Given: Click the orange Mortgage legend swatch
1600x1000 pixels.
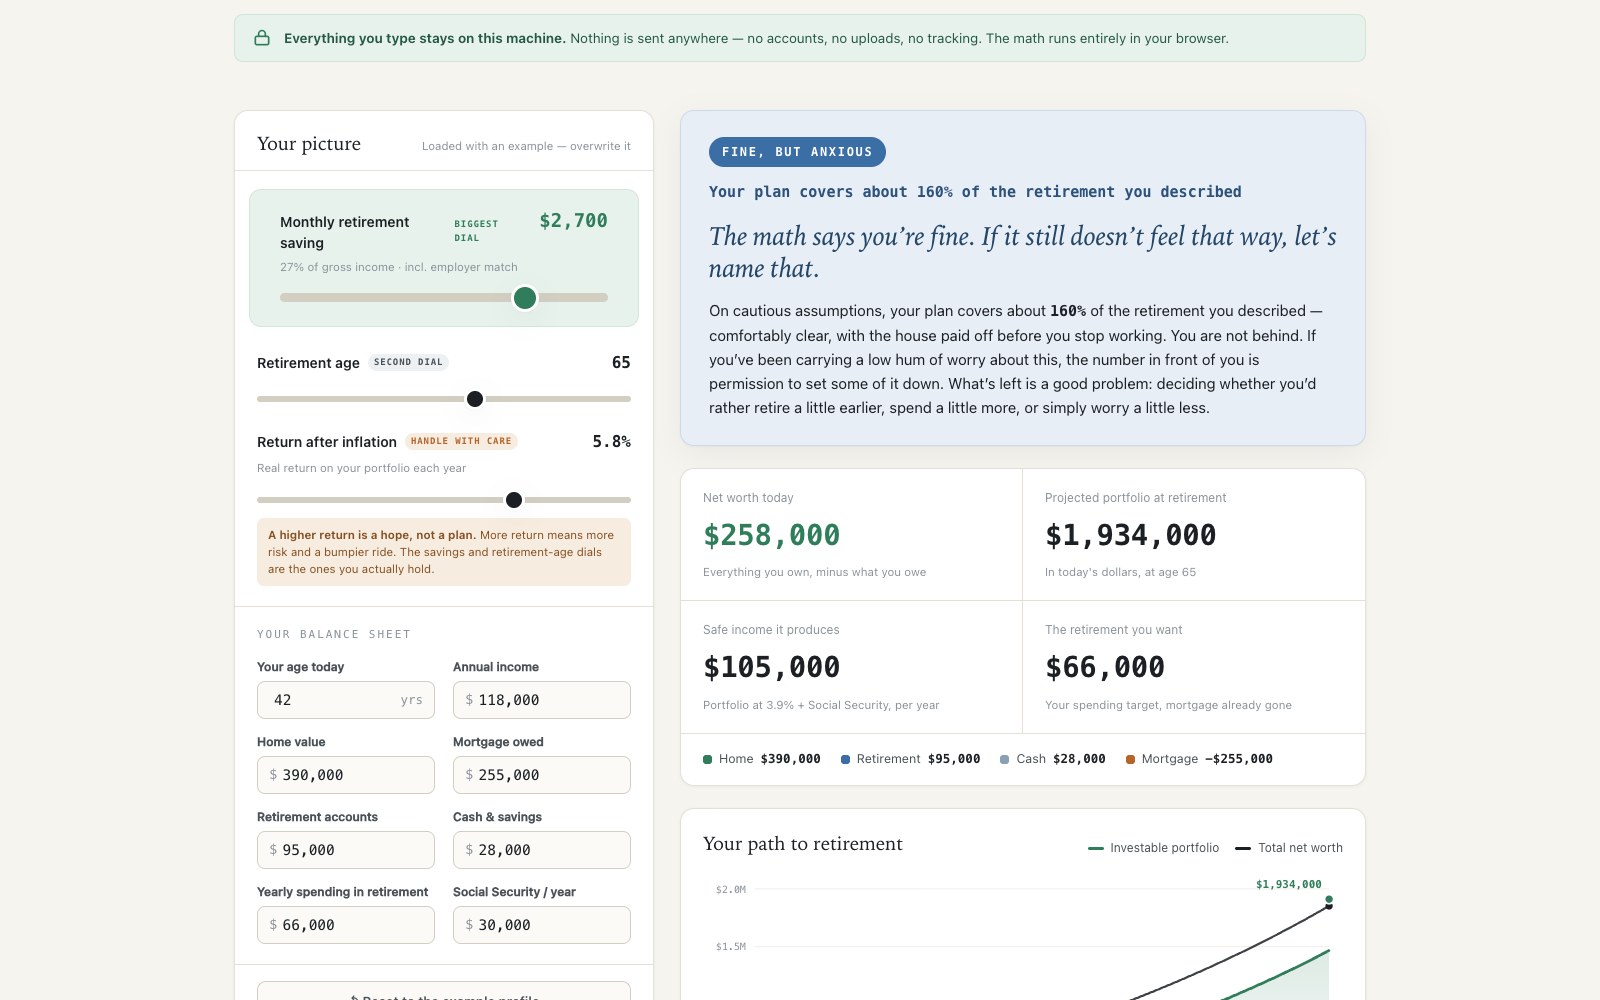Looking at the screenshot, I should (x=1130, y=759).
